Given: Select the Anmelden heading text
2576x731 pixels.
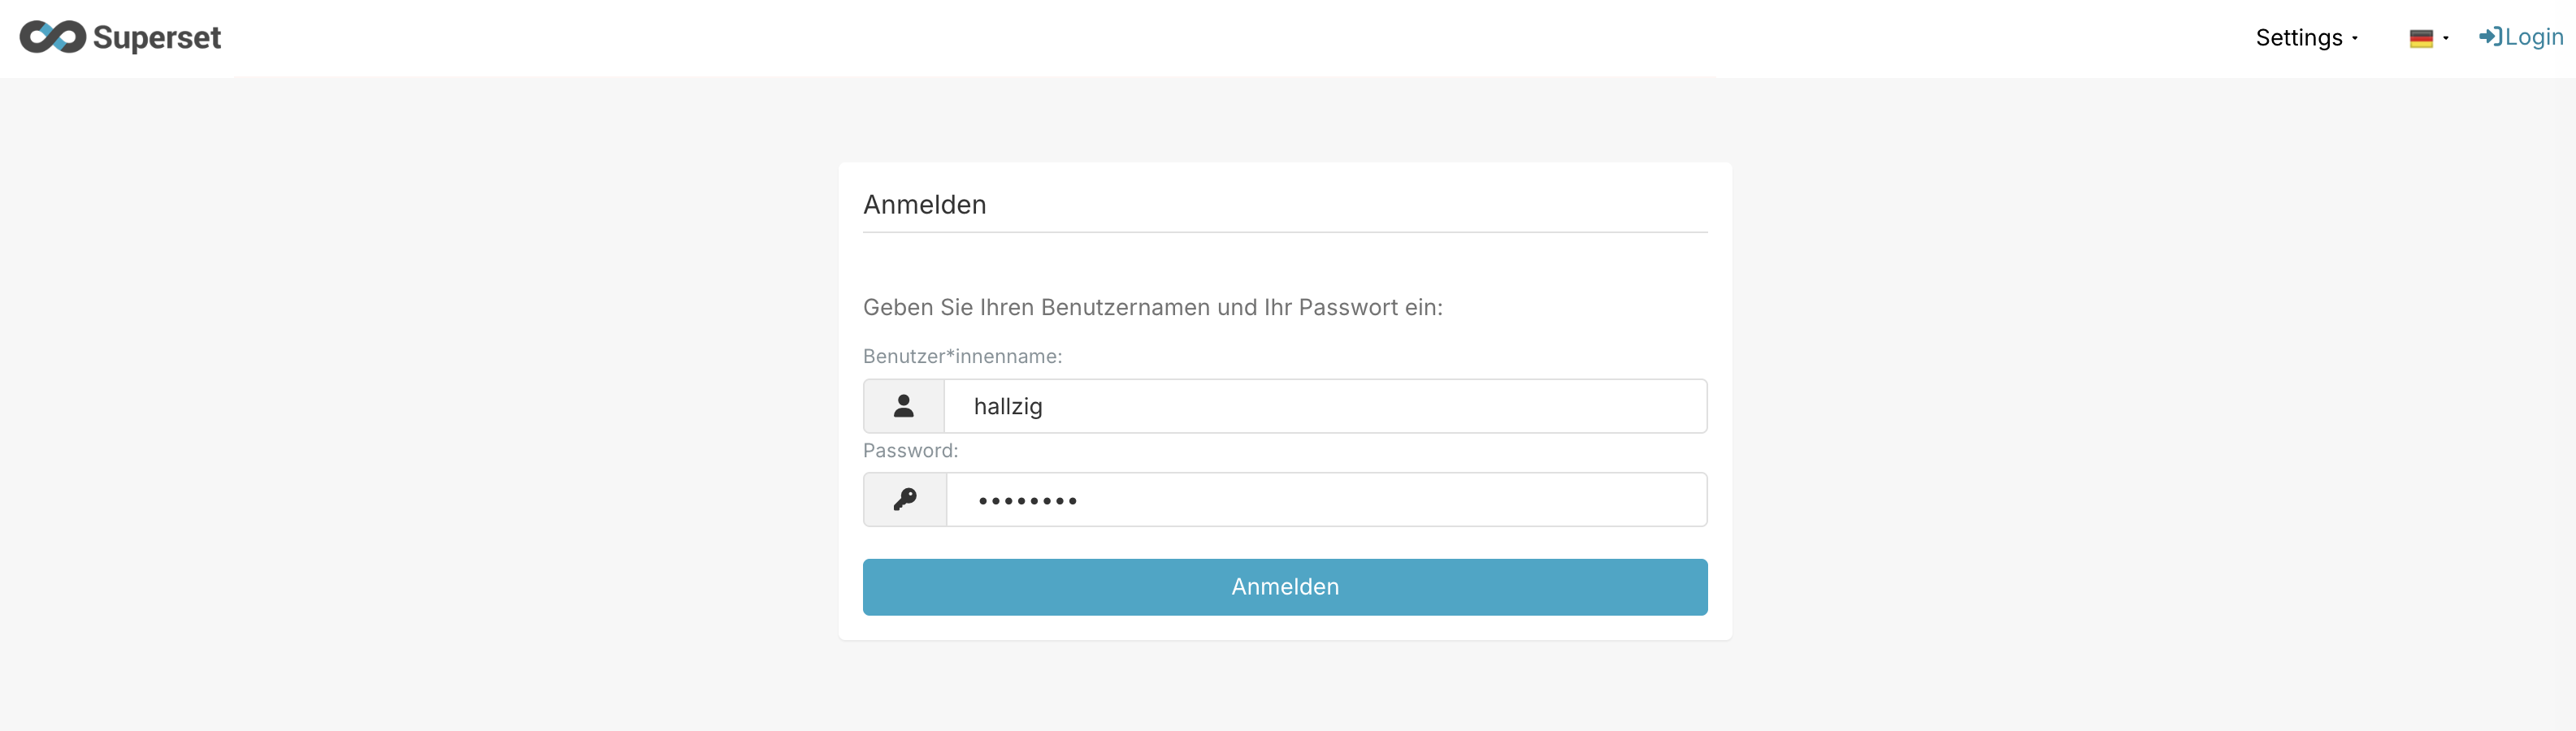Looking at the screenshot, I should [x=924, y=204].
